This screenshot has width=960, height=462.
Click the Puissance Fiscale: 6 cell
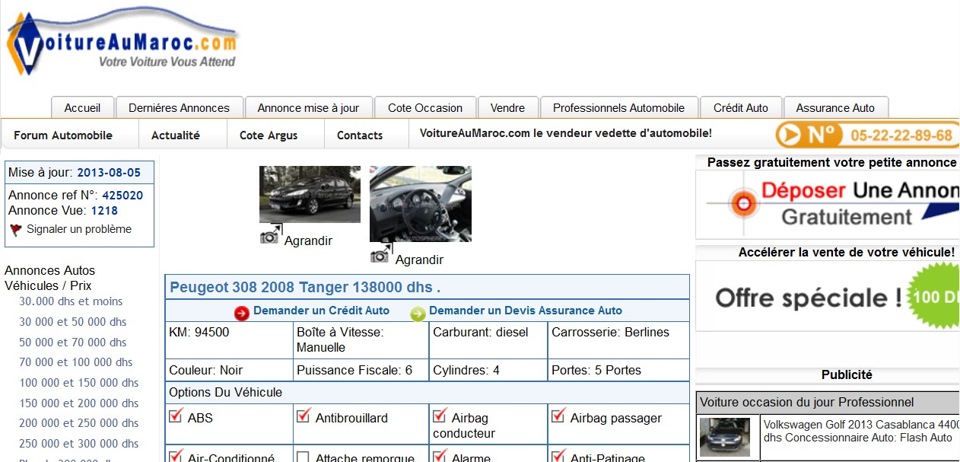point(361,370)
